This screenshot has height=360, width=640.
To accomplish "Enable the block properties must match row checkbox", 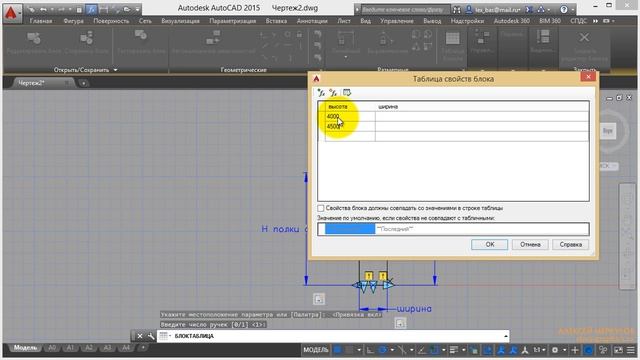I will 321,209.
